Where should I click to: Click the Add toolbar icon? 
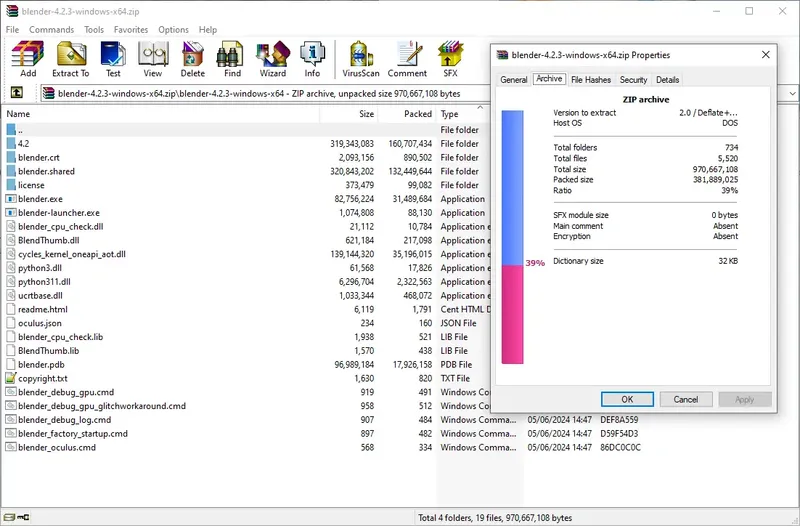click(x=28, y=54)
